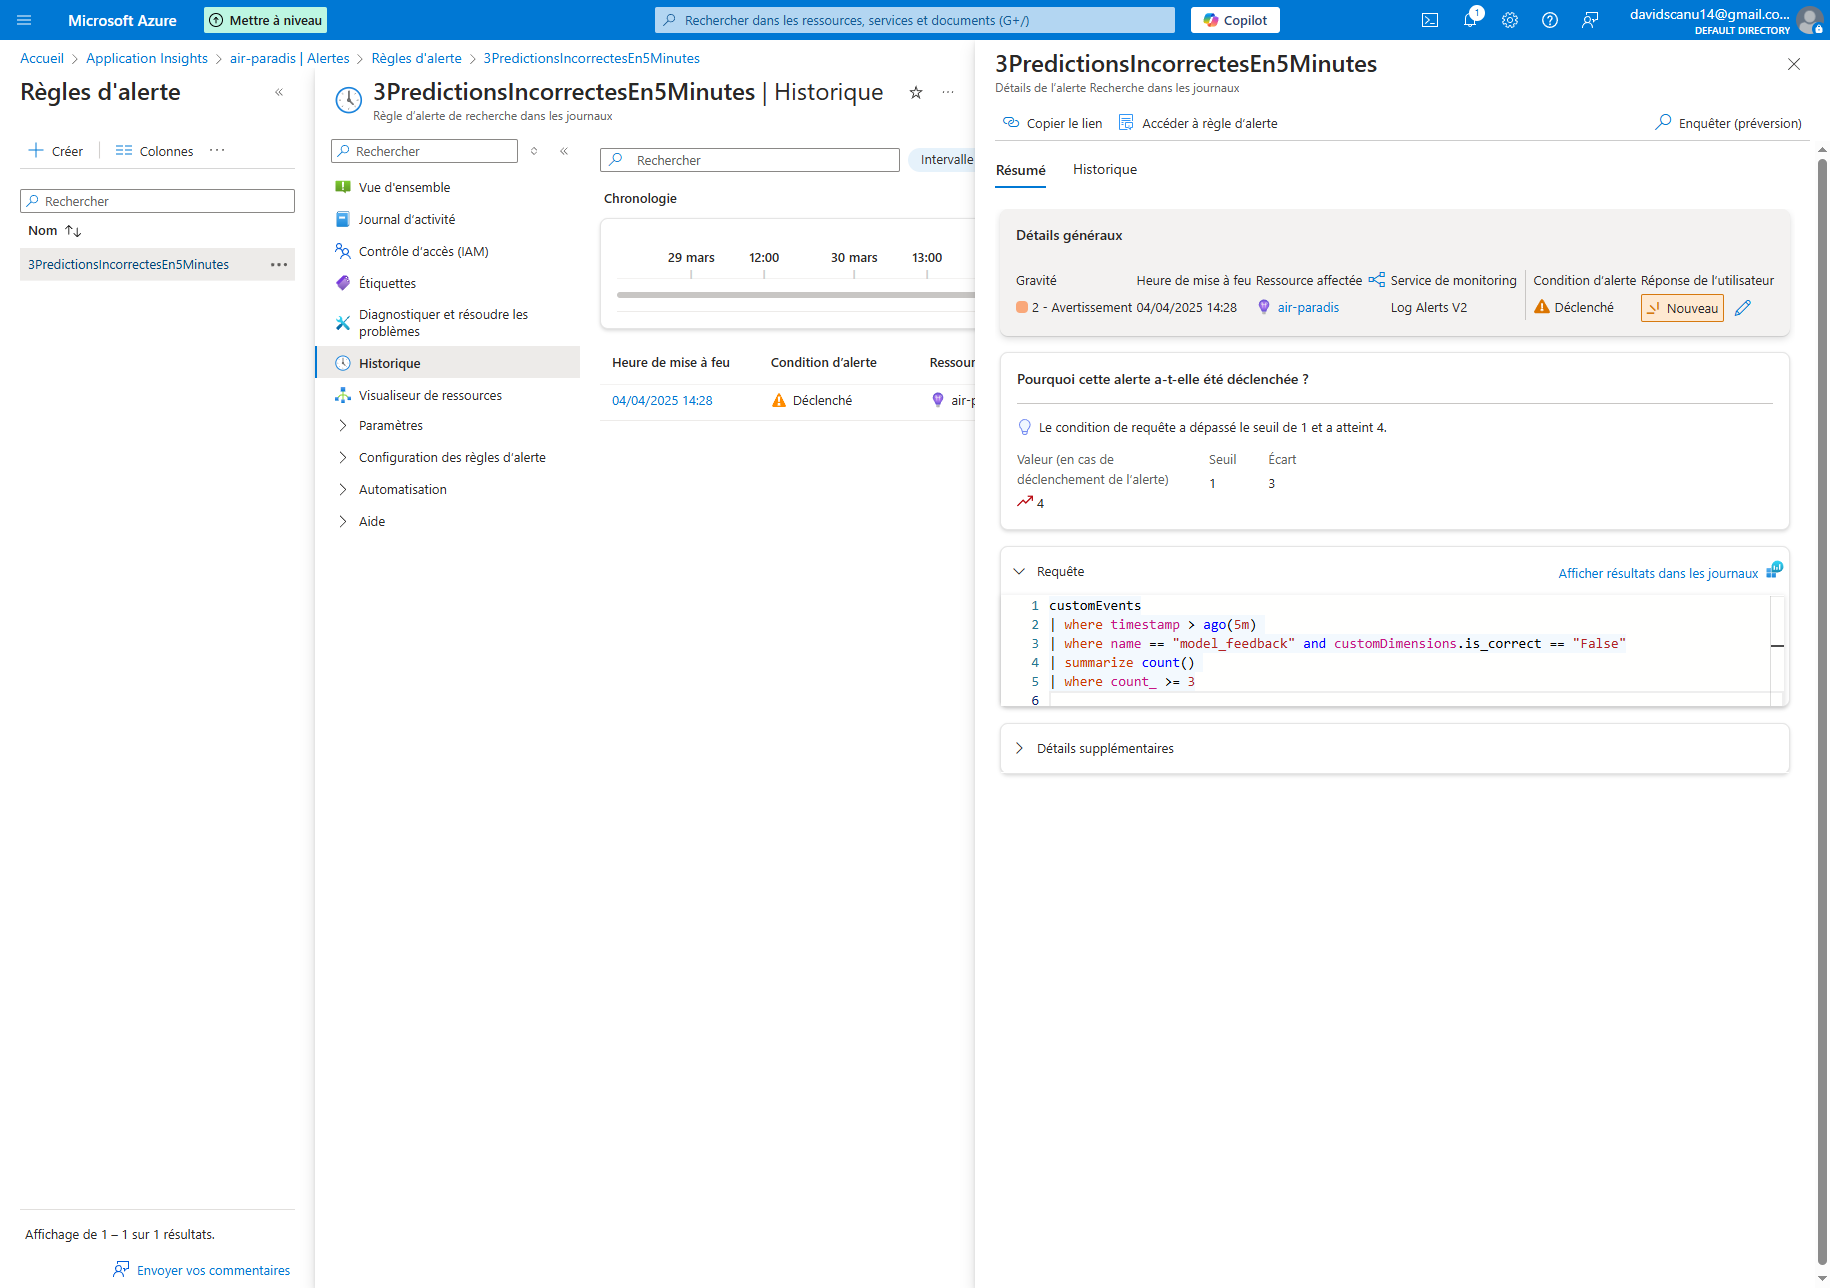Click the timeline bar under 29 mars
The image size is (1830, 1288).
pos(691,295)
